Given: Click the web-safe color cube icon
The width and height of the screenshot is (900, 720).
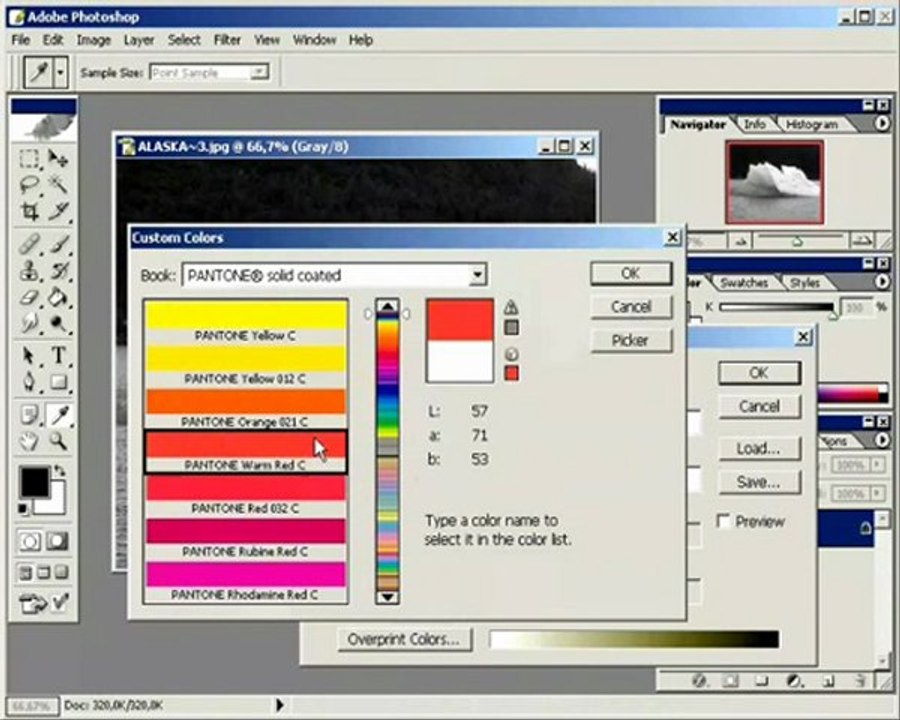Looking at the screenshot, I should 511,354.
